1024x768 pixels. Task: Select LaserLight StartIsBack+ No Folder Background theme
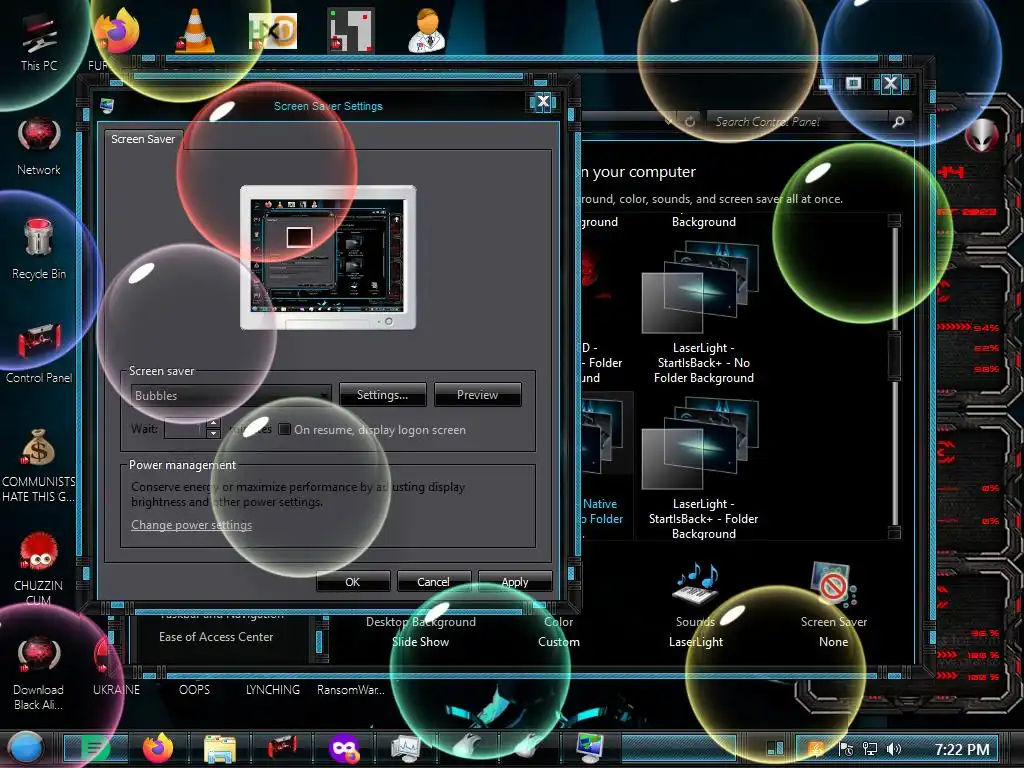point(704,313)
